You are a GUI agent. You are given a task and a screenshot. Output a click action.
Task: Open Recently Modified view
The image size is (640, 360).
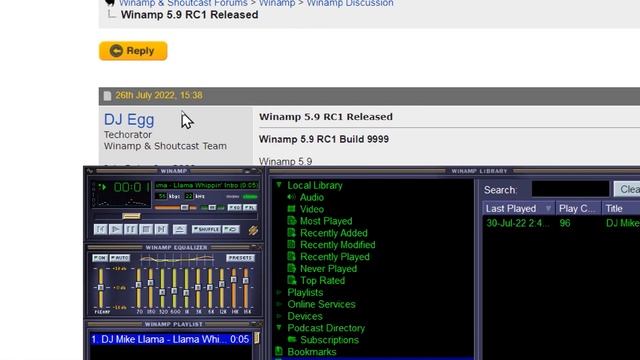338,244
